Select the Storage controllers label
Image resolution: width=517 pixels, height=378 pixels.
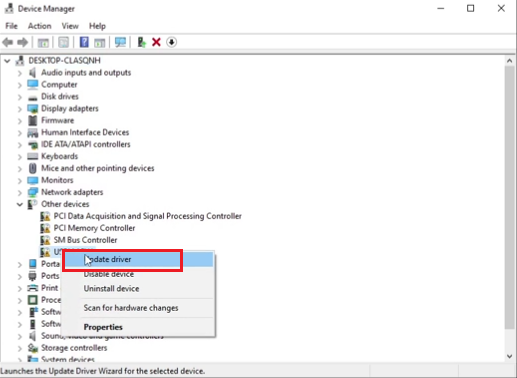(x=74, y=348)
